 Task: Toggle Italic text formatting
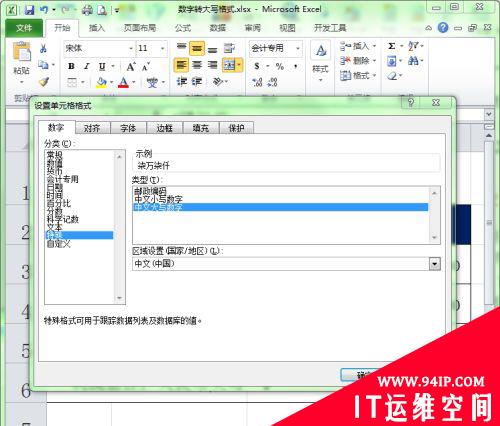pos(87,66)
